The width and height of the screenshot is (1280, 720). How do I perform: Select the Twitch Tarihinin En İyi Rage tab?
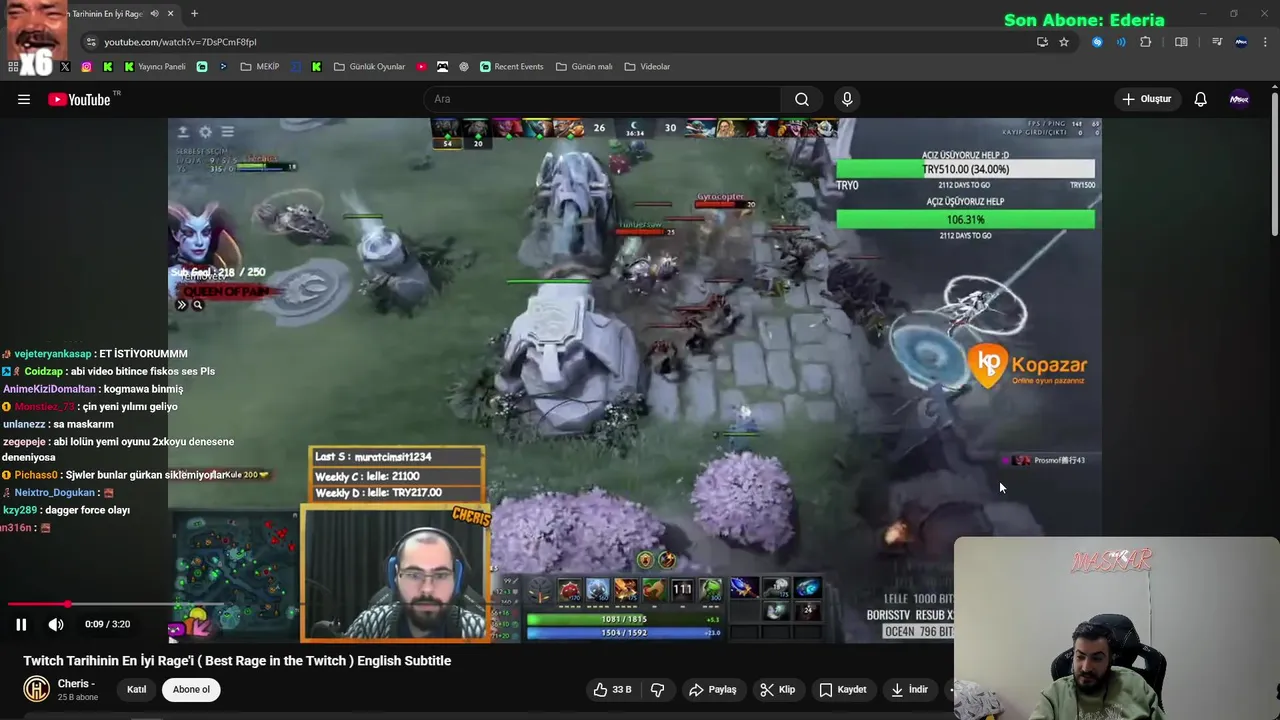pyautogui.click(x=107, y=14)
